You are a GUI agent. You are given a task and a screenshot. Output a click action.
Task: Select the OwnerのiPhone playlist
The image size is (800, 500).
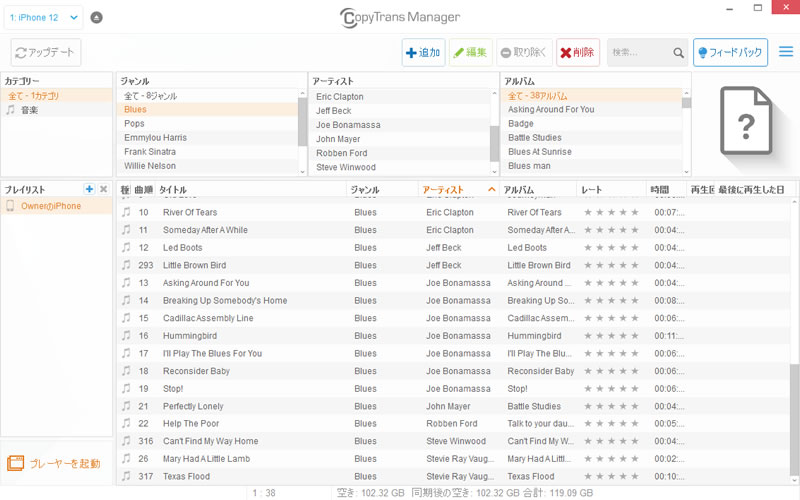(56, 206)
